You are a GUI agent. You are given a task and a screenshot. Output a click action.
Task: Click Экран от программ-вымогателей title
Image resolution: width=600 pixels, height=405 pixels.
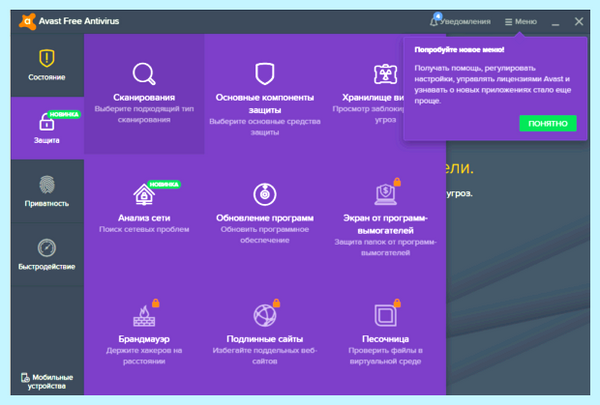[385, 224]
